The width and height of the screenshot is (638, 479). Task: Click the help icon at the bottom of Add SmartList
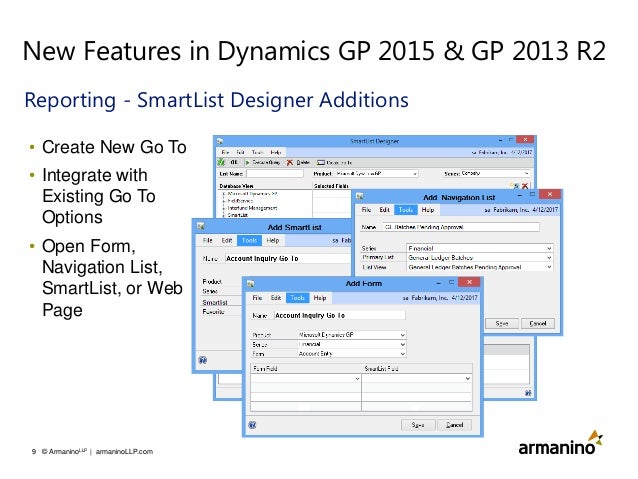click(x=203, y=360)
